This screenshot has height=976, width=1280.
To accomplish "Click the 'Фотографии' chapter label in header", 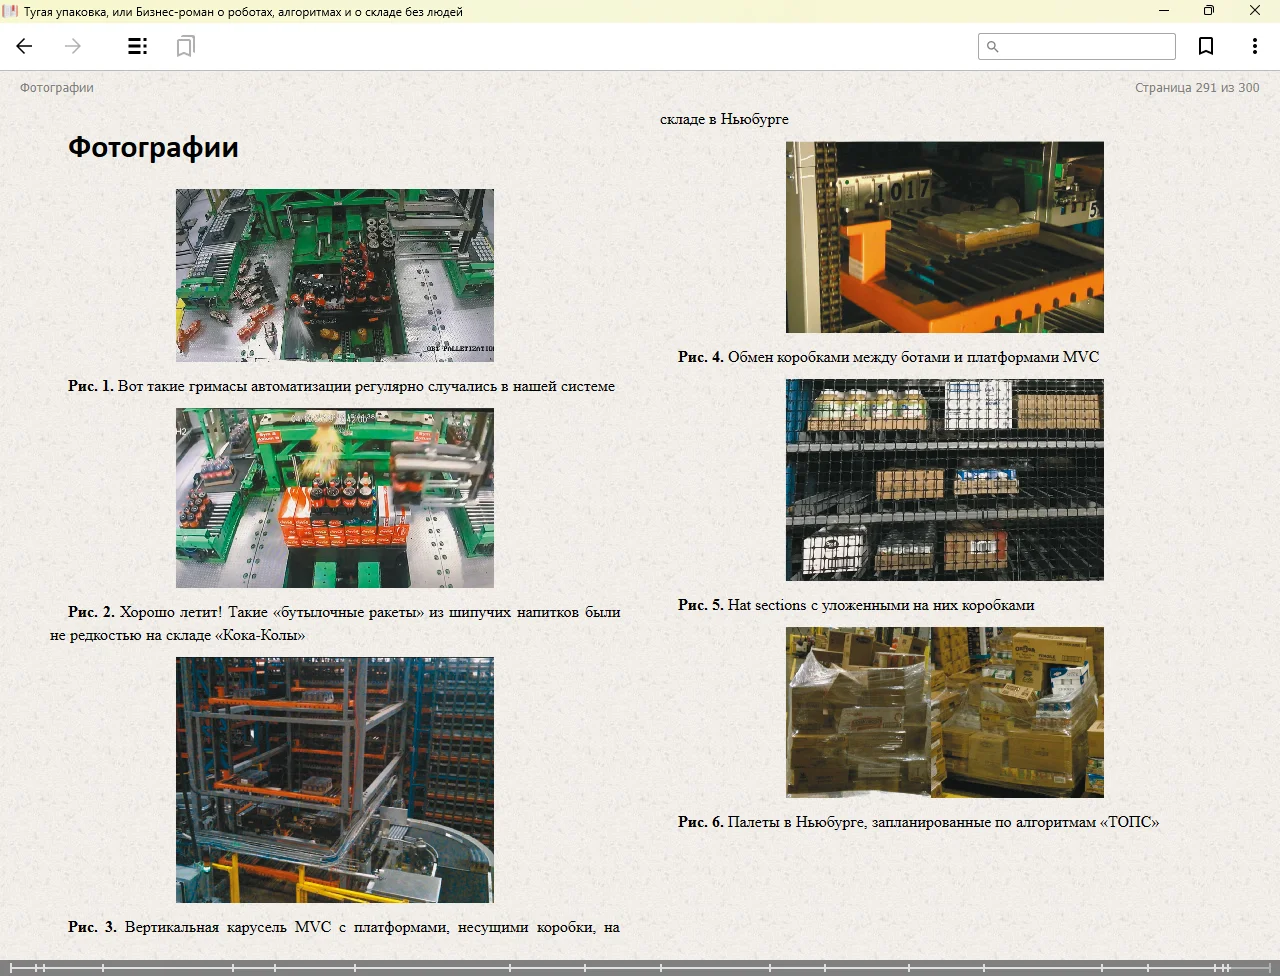I will [x=57, y=88].
